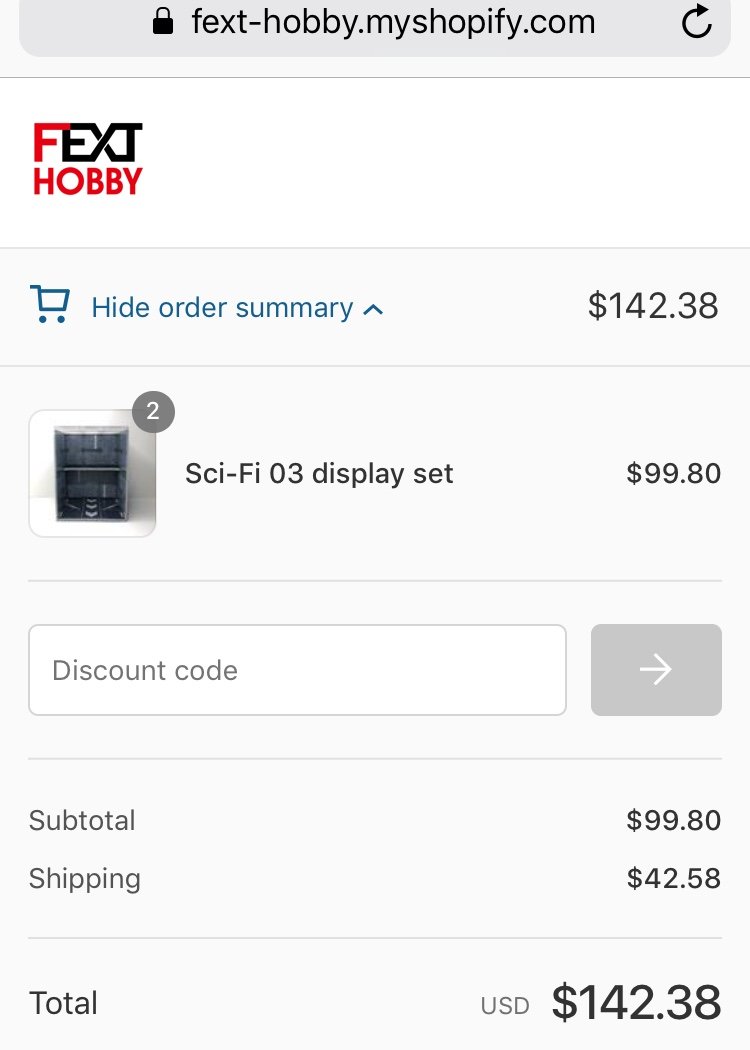This screenshot has height=1050, width=750.
Task: Tap the fext-hobby.myshopify.com address bar
Action: click(374, 22)
